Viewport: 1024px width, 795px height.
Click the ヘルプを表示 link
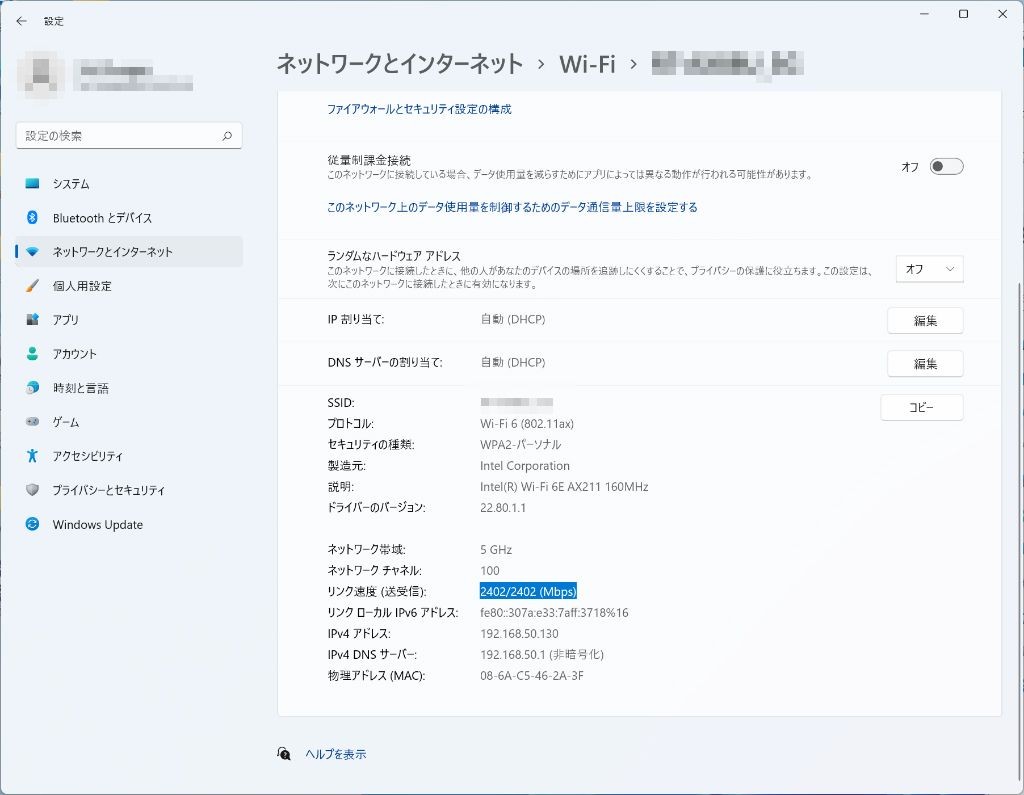(x=336, y=754)
